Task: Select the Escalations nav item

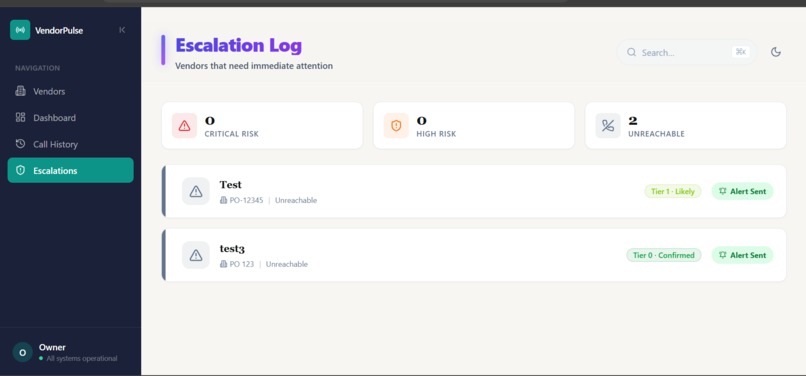Action: pos(70,170)
